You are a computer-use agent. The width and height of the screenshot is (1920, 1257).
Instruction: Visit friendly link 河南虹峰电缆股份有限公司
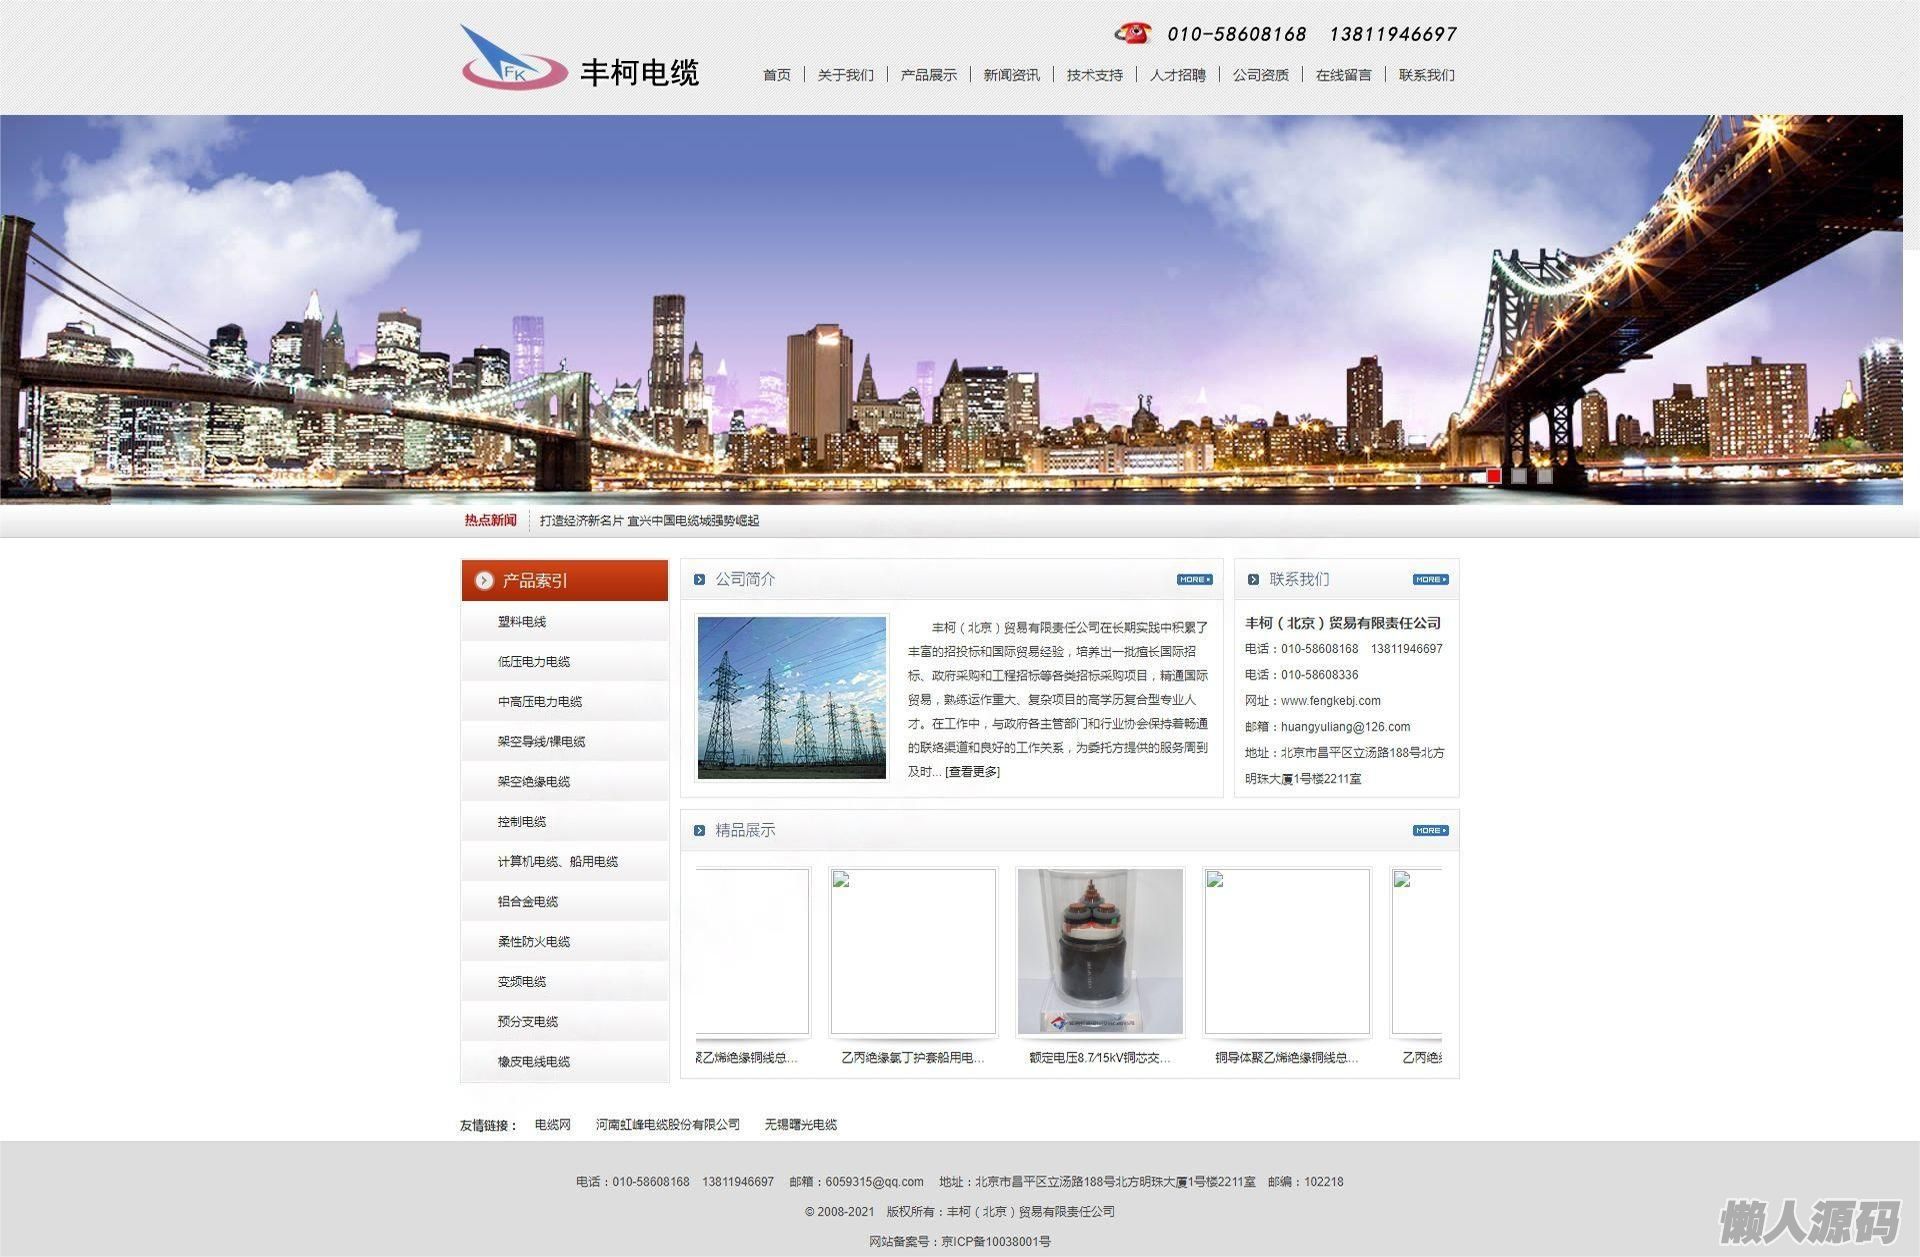[667, 1124]
